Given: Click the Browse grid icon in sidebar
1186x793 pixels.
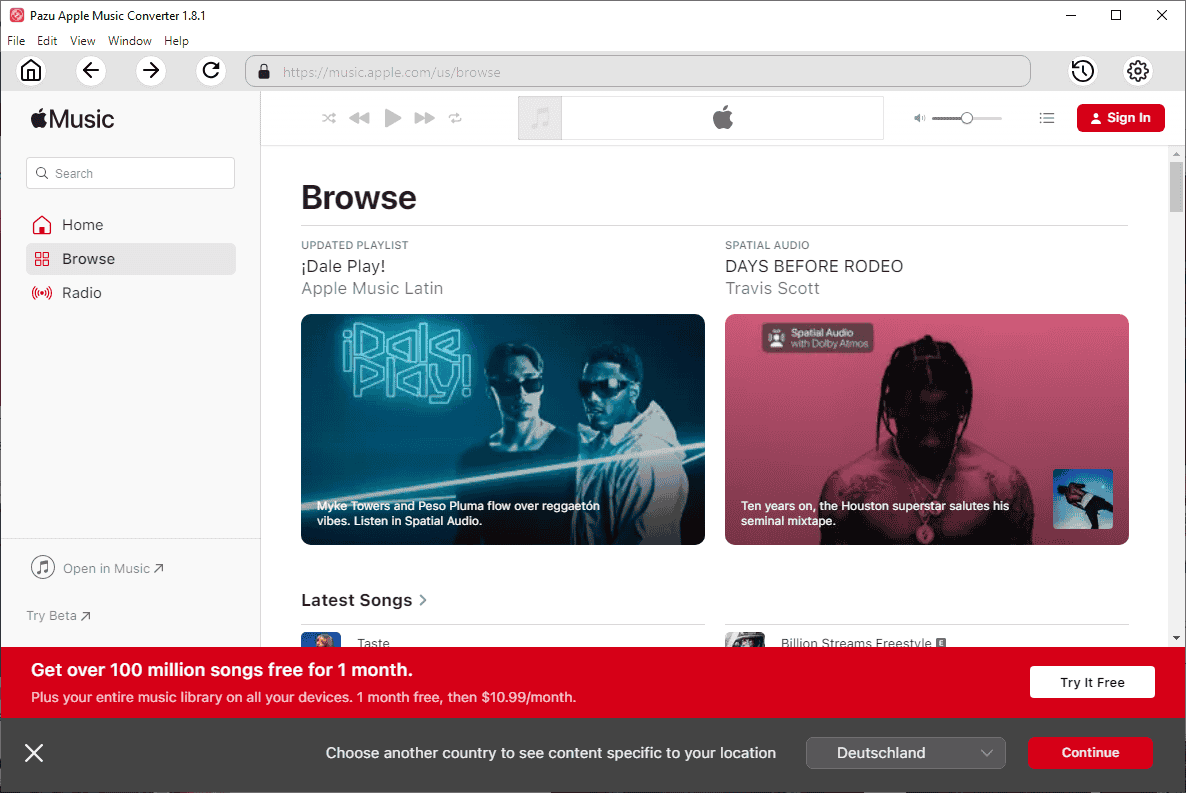Looking at the screenshot, I should [x=42, y=259].
